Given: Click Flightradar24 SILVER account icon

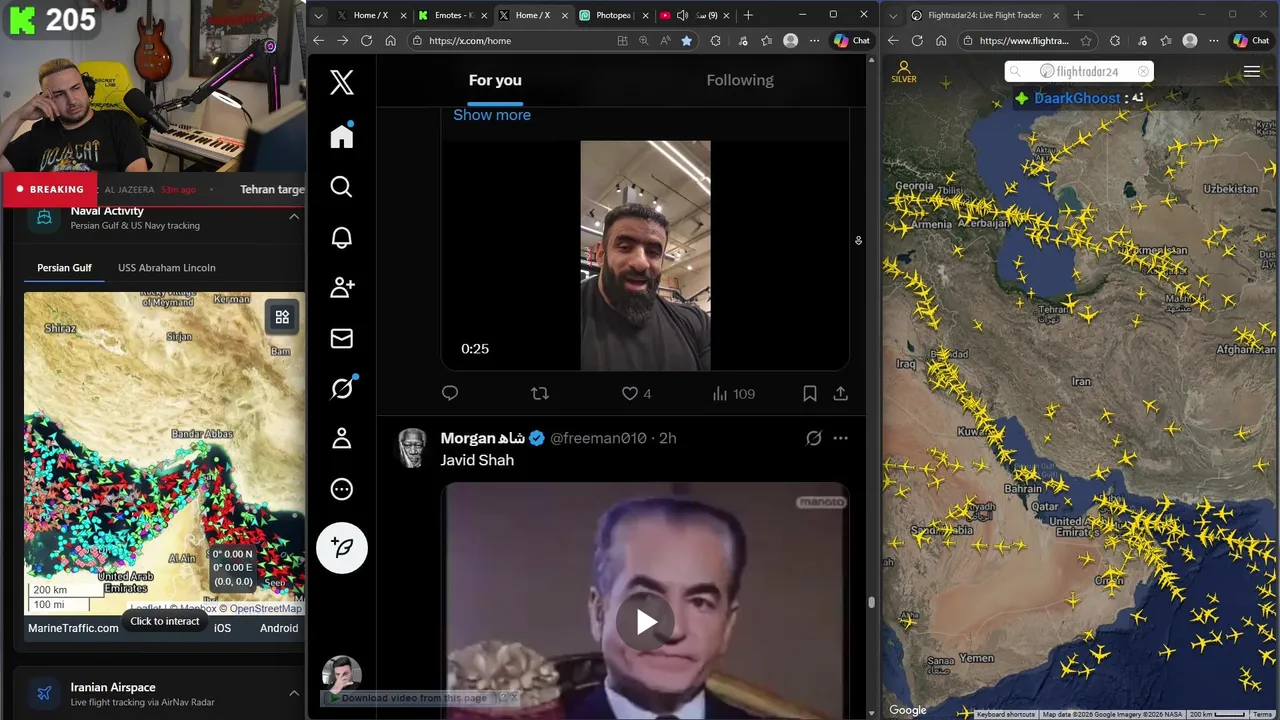Looking at the screenshot, I should click(x=904, y=71).
